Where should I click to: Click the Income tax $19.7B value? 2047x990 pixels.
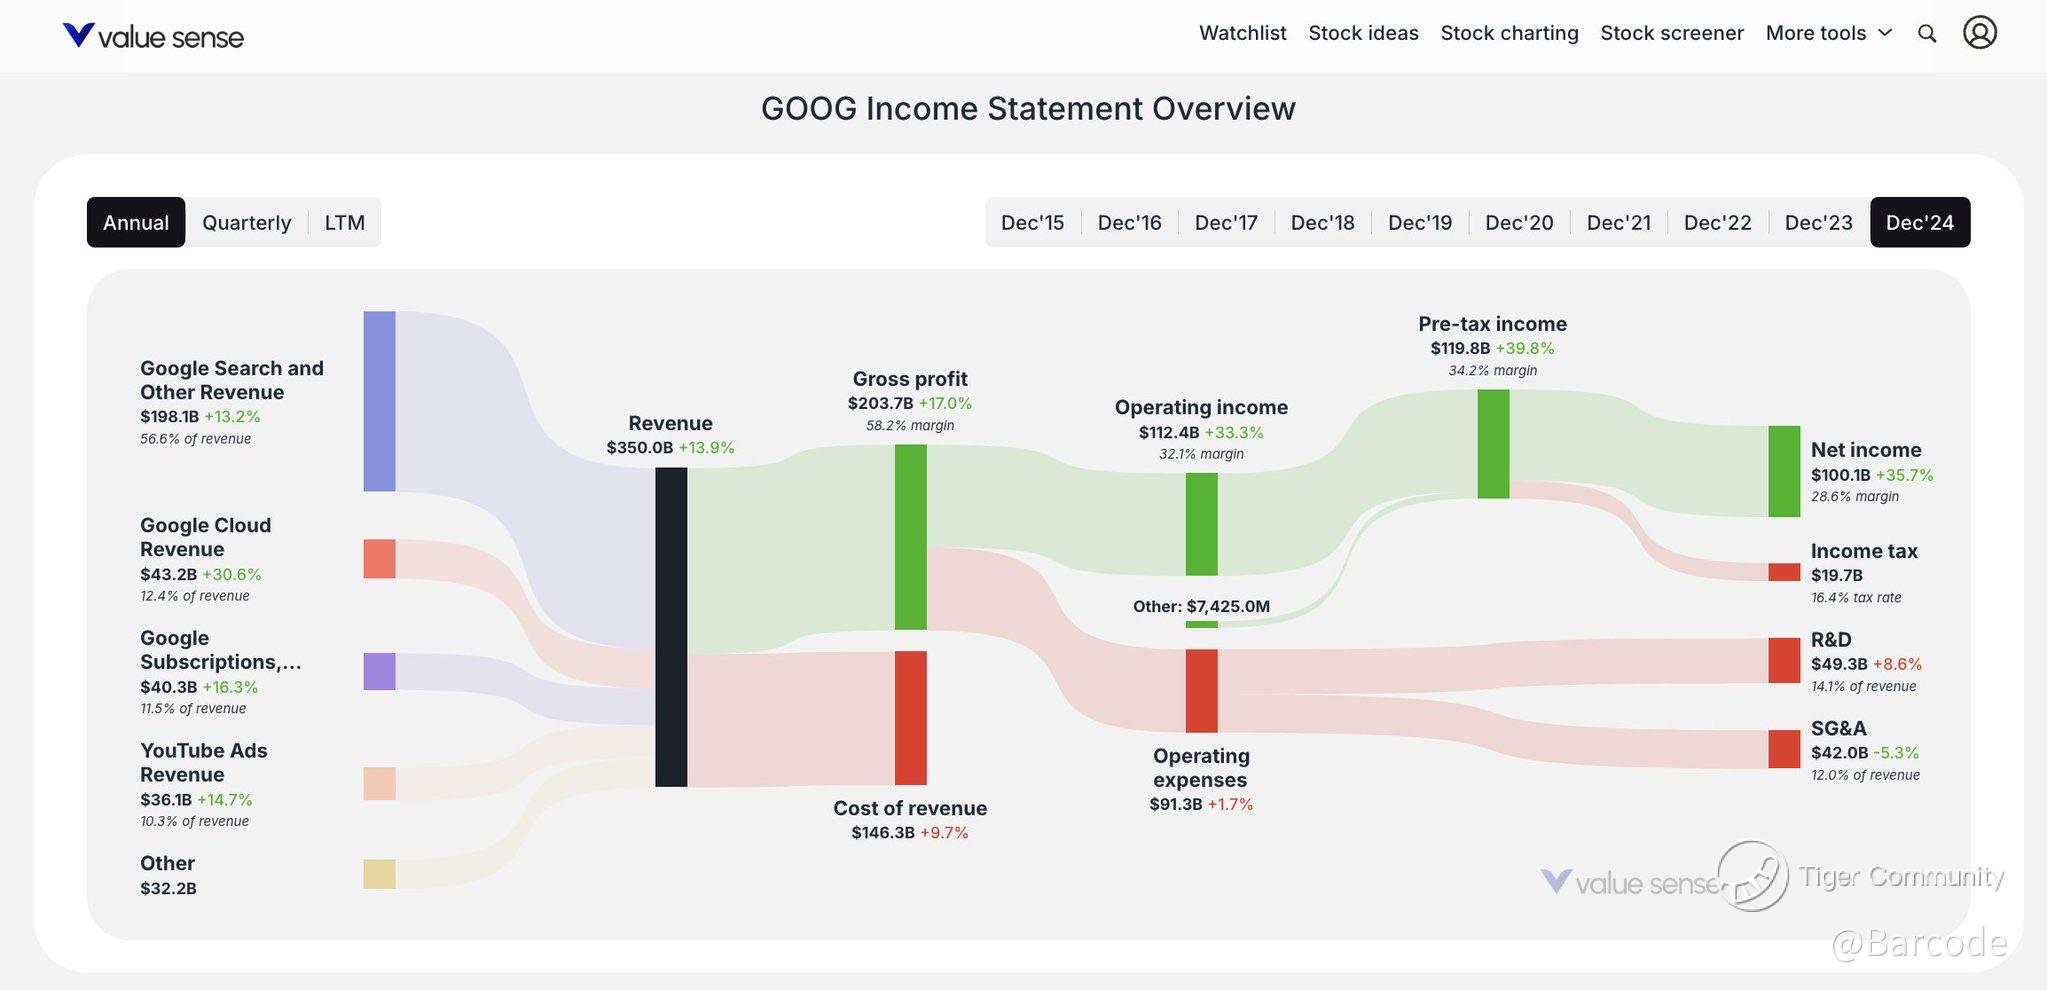point(1837,575)
